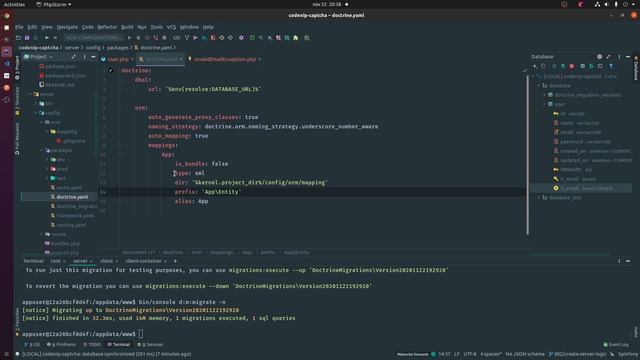640x360 pixels.
Task: Expand the doctrine_migration_versions table node
Action: point(544,95)
